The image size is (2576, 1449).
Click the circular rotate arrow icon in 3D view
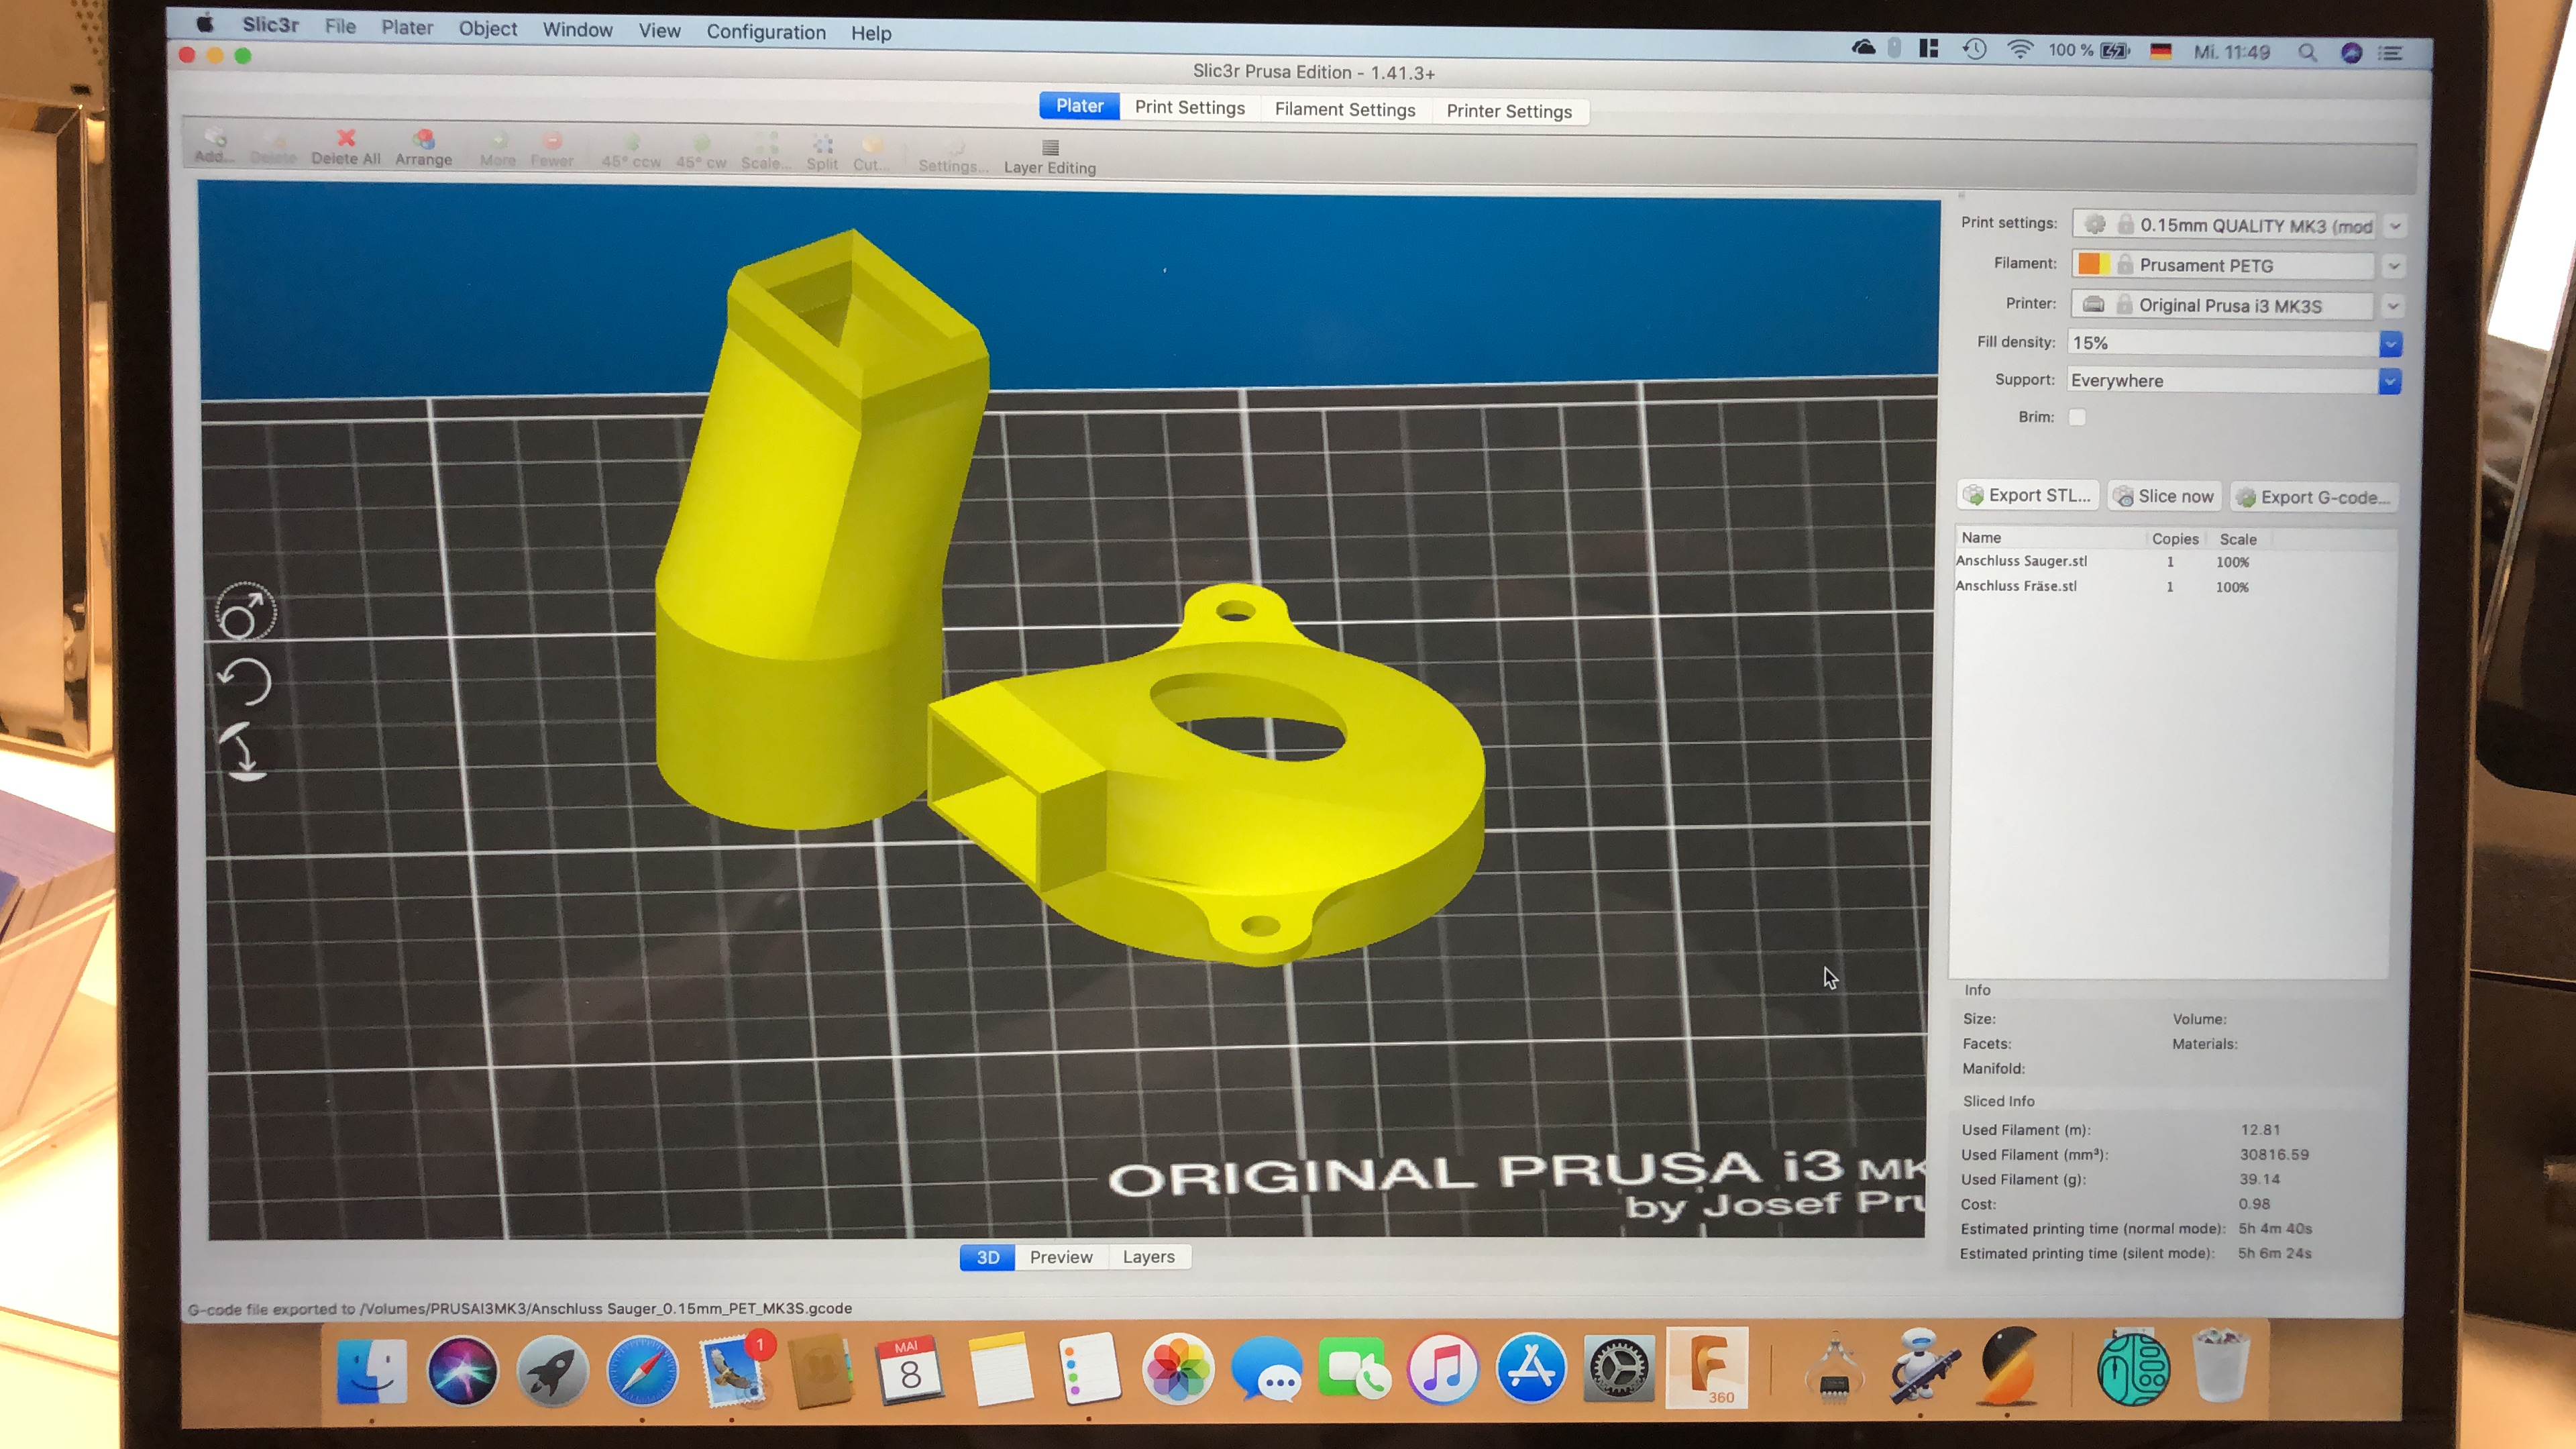(x=245, y=682)
